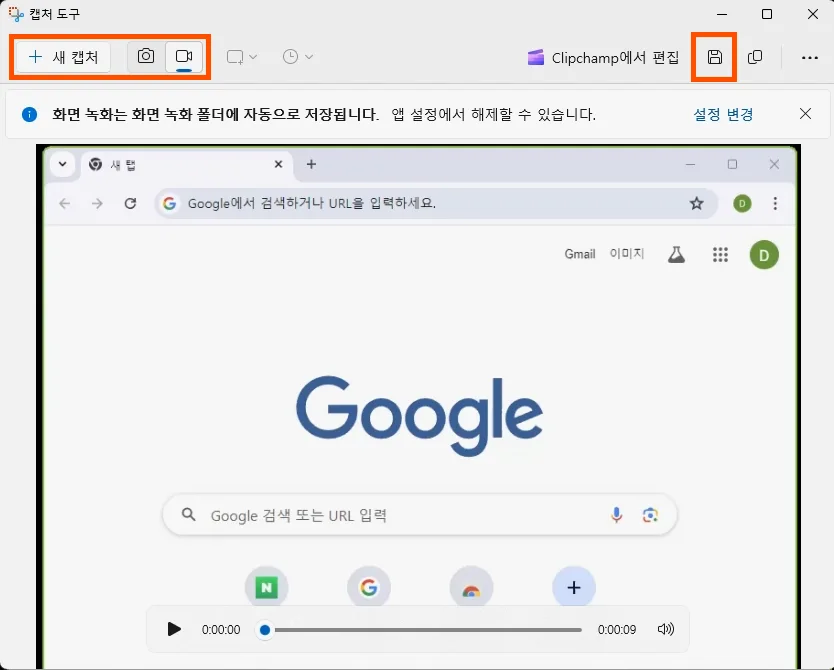
Task: Click the speaker volume icon
Action: [x=666, y=629]
